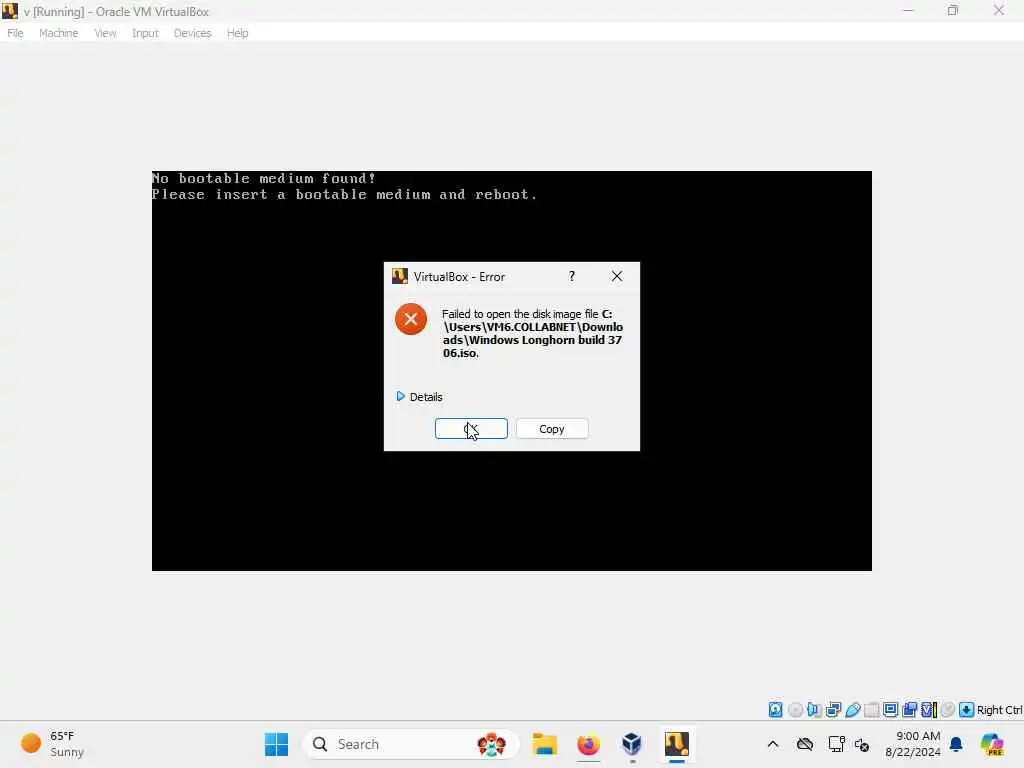1024x768 pixels.
Task: Click the error message file path text
Action: [x=532, y=334]
